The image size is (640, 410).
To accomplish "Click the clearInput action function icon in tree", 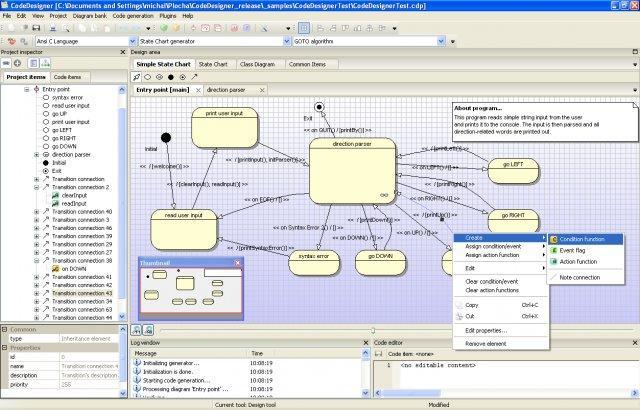I will [x=56, y=195].
